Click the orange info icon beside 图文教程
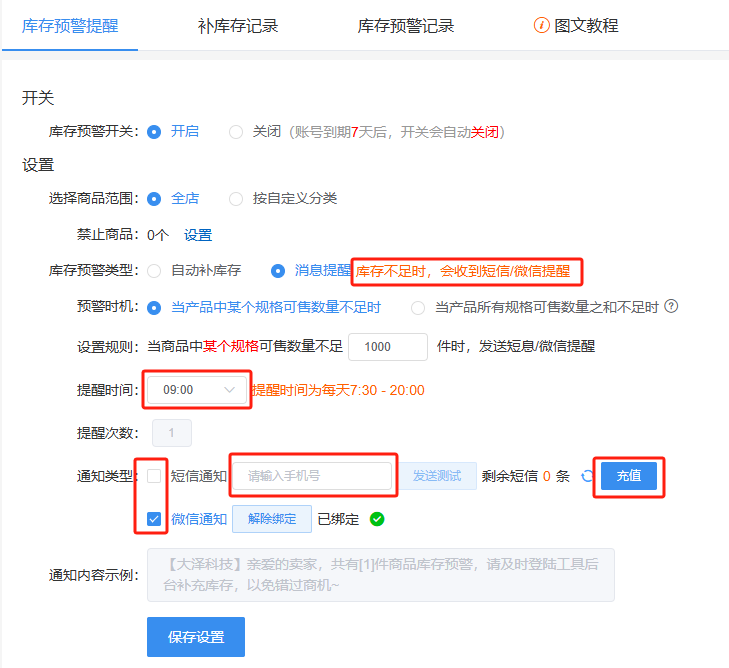This screenshot has width=729, height=668. pyautogui.click(x=542, y=25)
